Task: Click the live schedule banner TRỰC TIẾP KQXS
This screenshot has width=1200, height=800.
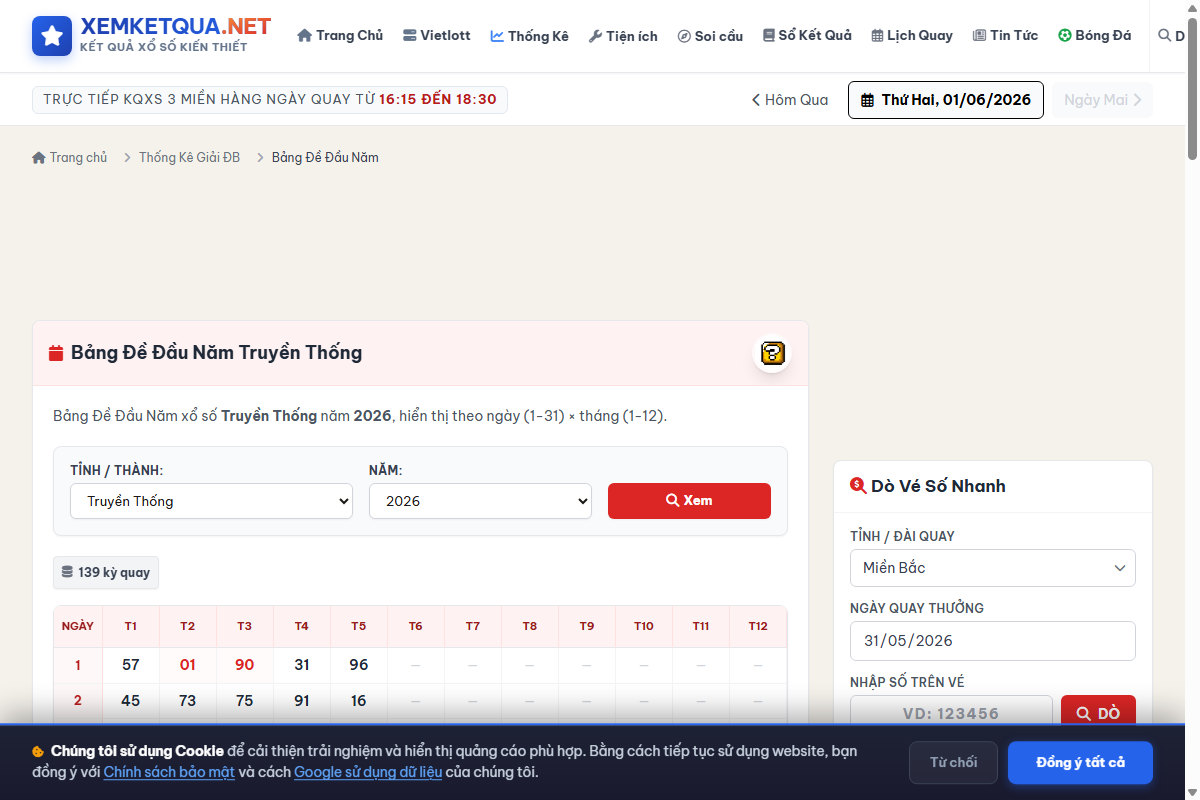Action: point(270,100)
